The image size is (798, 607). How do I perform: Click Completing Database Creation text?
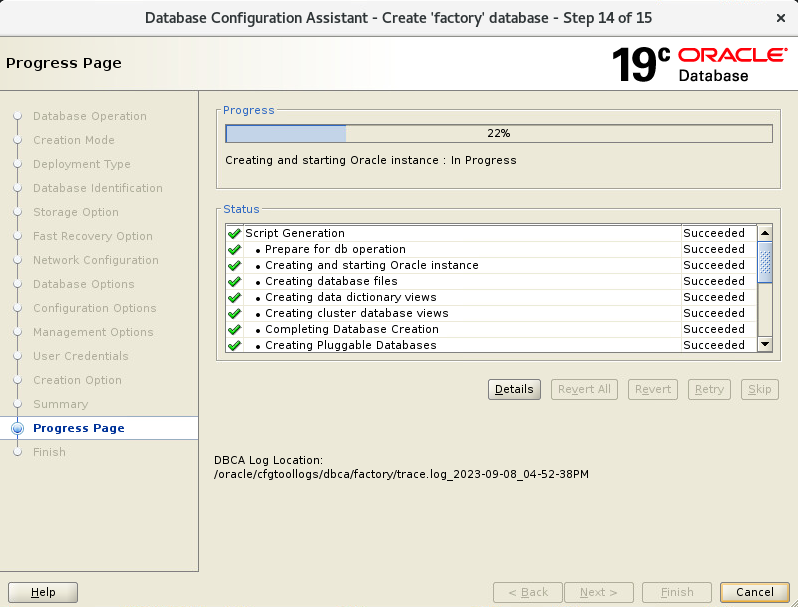tap(352, 329)
